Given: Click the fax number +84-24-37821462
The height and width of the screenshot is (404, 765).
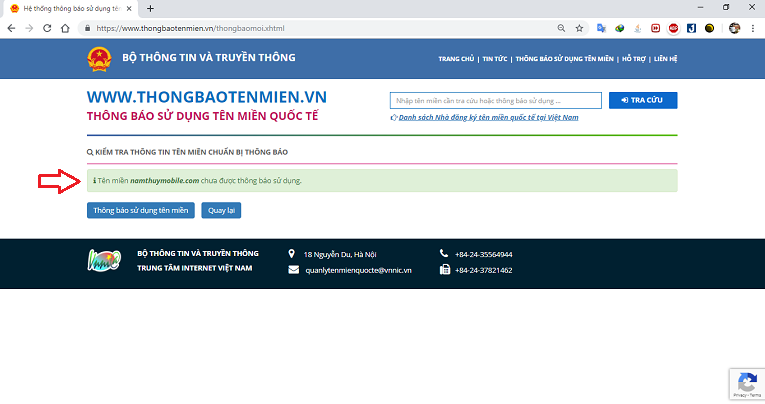Looking at the screenshot, I should coord(483,270).
